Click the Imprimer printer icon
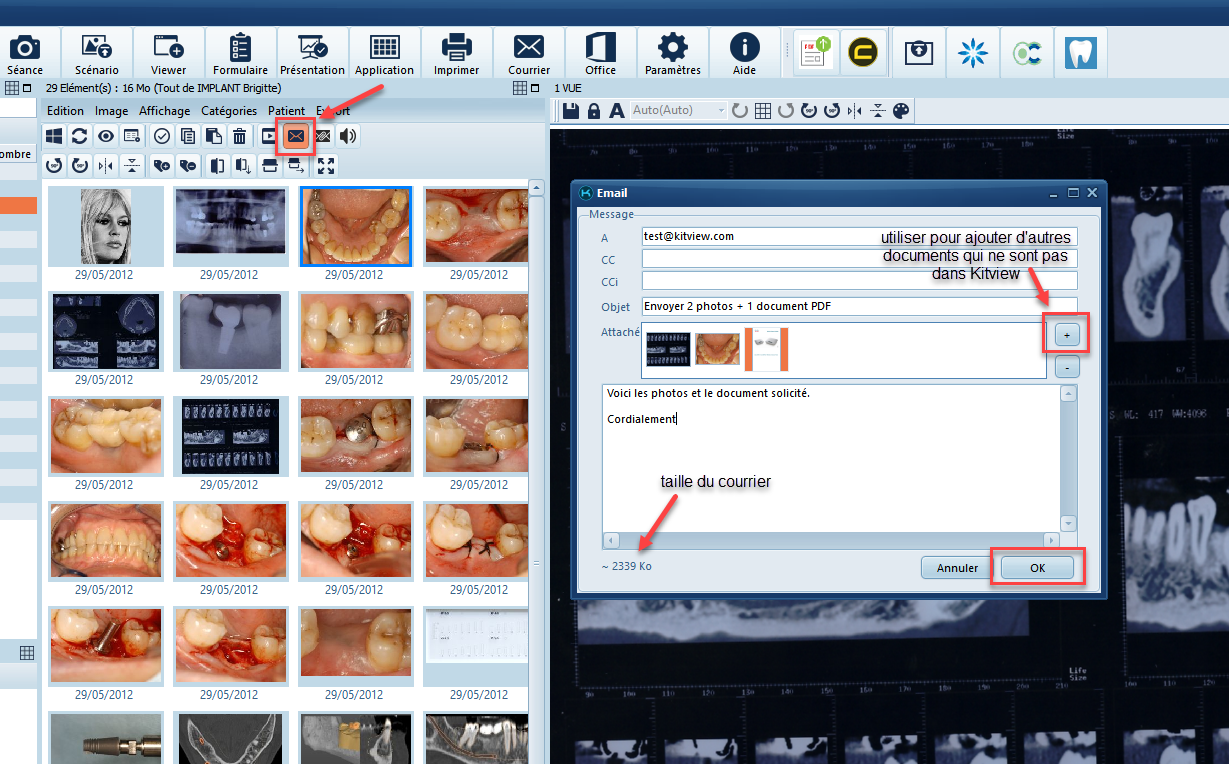 point(456,53)
